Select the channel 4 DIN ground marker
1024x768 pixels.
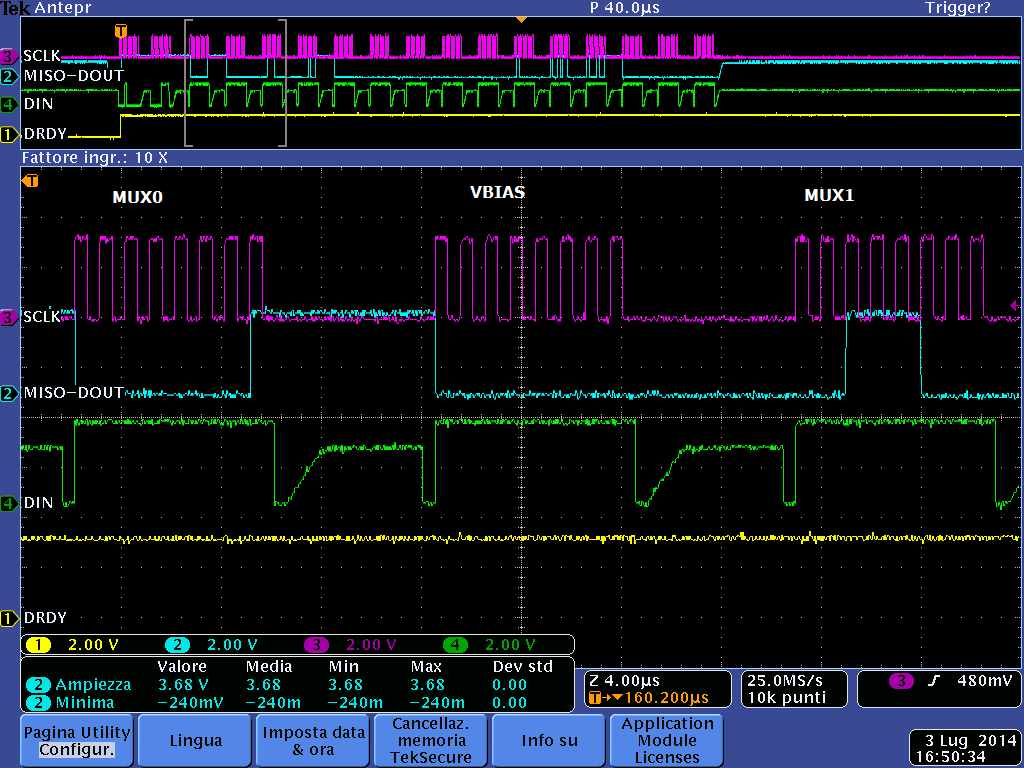click(9, 504)
